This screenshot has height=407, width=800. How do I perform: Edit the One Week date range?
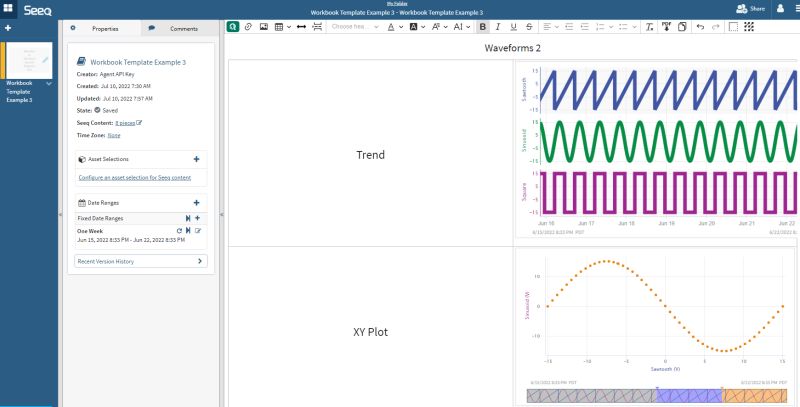pyautogui.click(x=198, y=231)
